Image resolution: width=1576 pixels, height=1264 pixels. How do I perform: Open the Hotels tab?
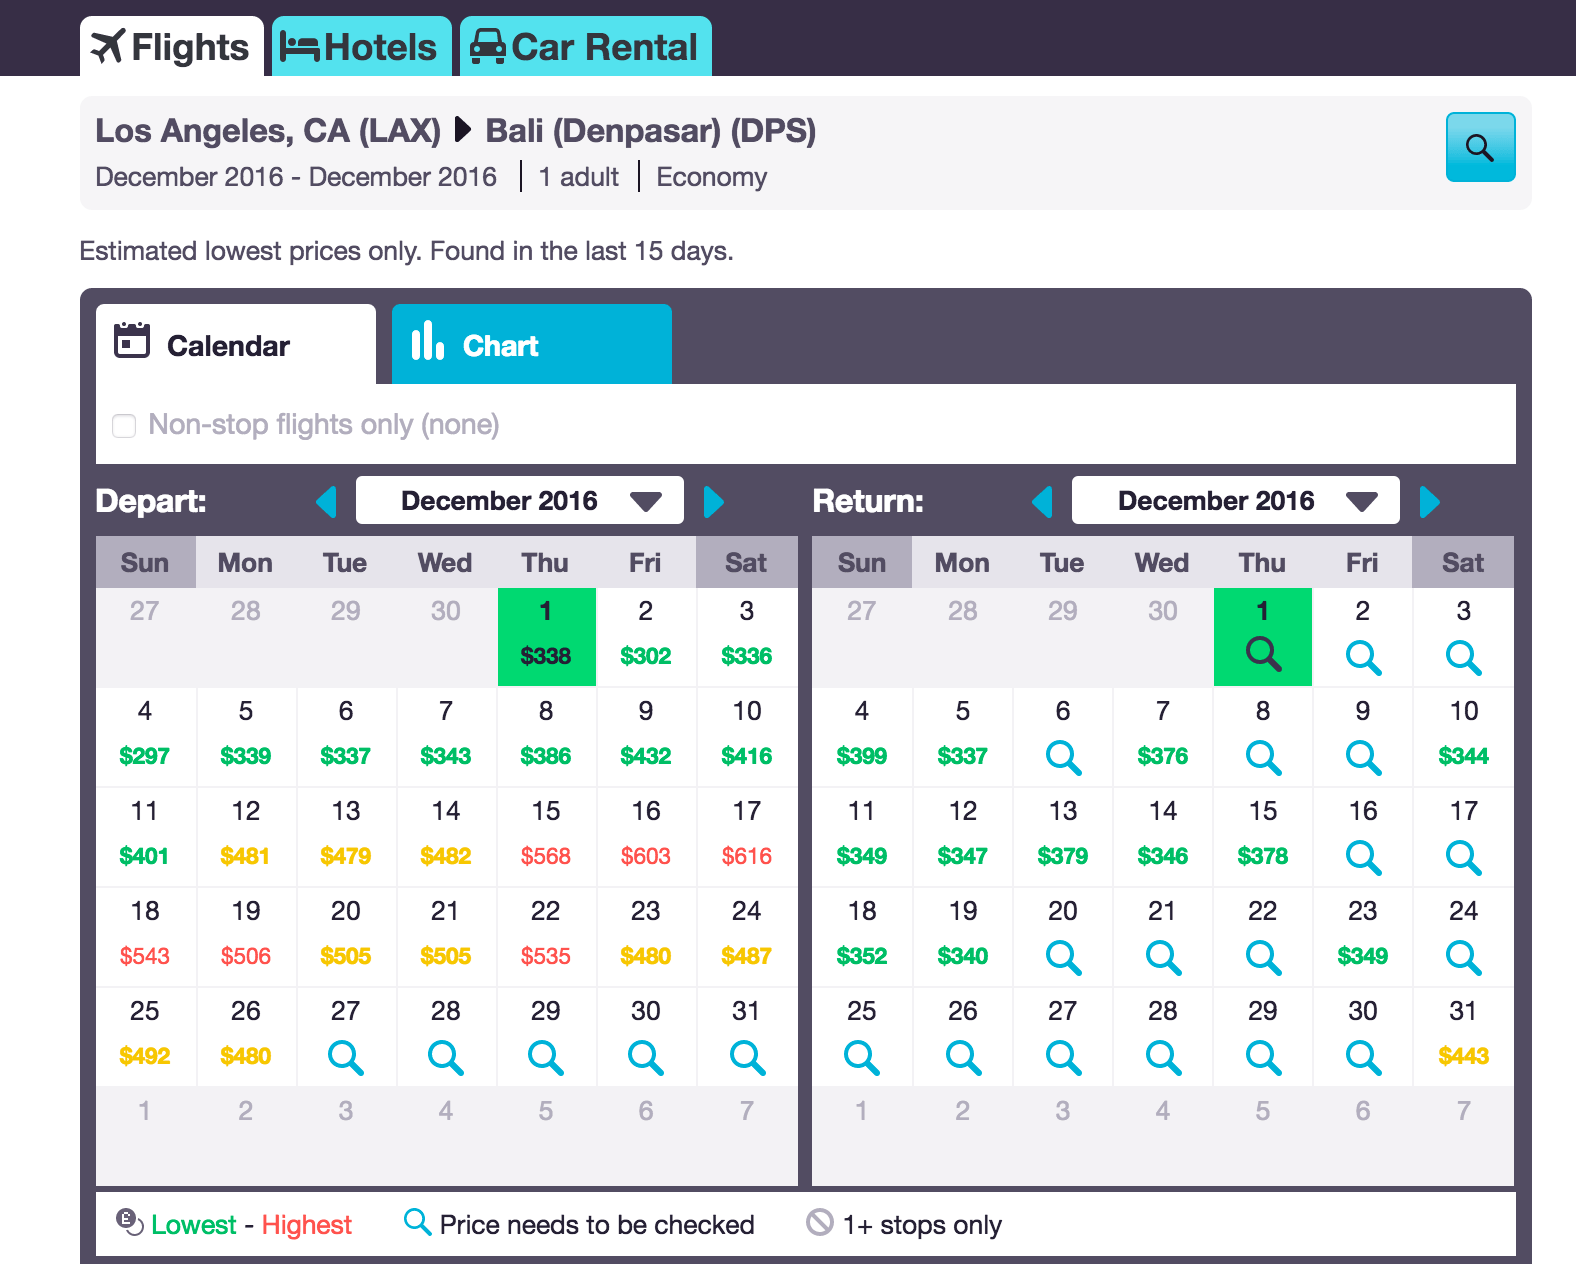pos(361,47)
